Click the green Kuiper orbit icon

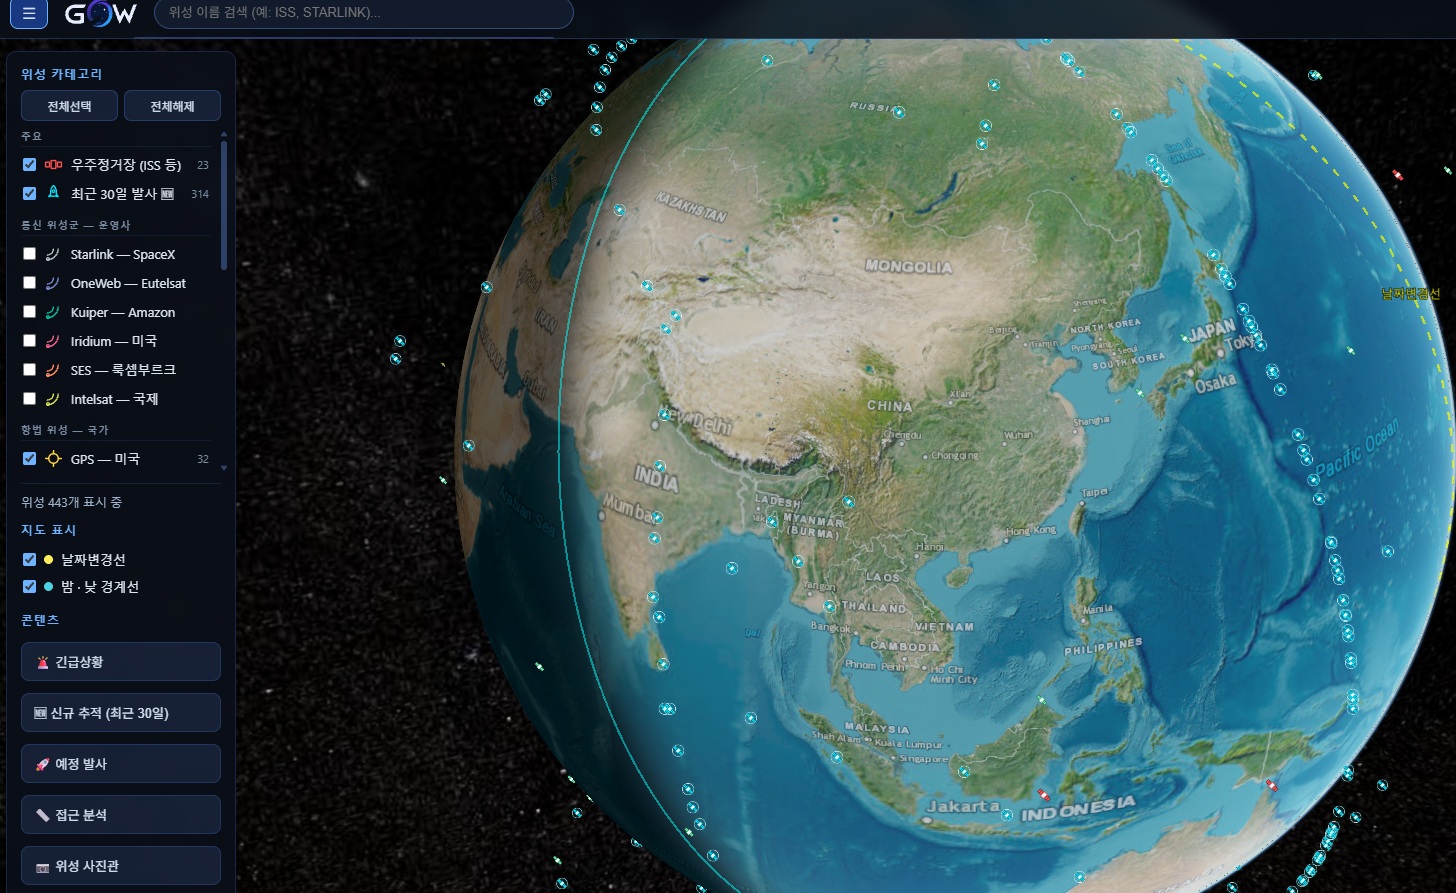click(54, 312)
